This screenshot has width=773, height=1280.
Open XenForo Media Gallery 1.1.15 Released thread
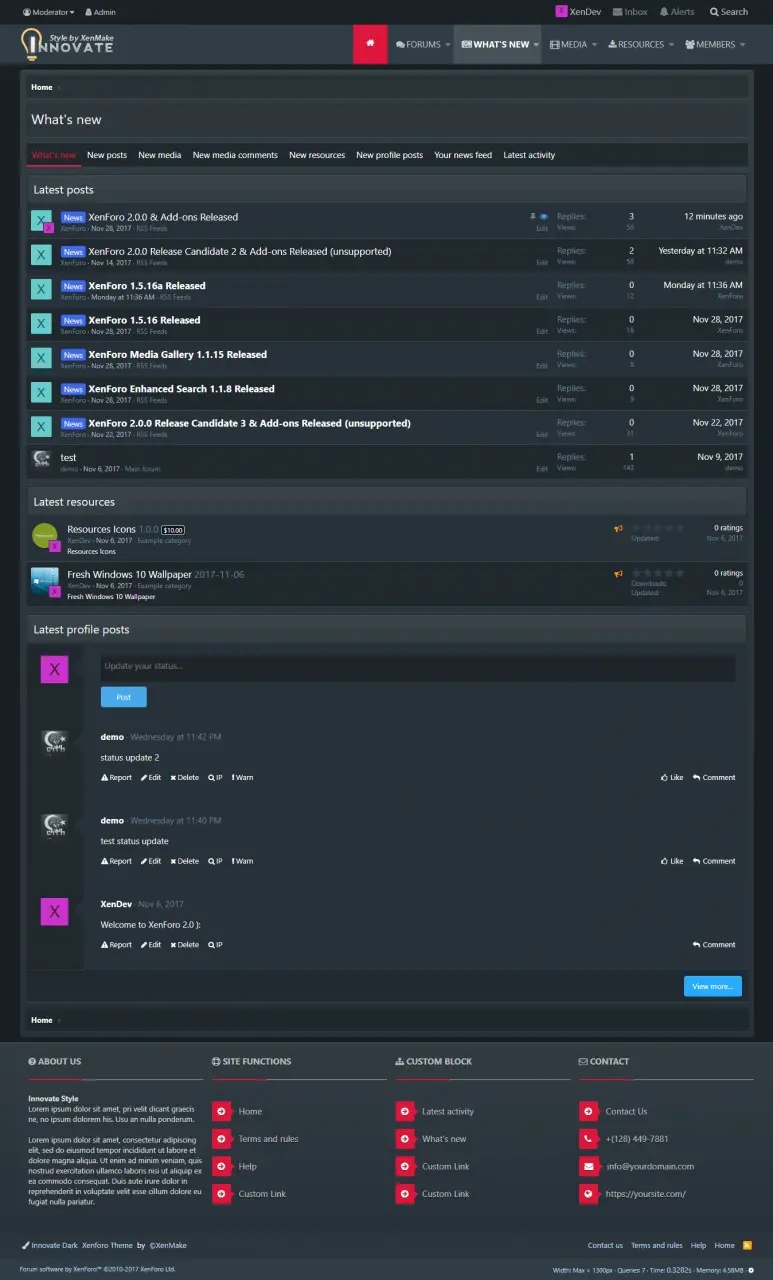[x=177, y=354]
